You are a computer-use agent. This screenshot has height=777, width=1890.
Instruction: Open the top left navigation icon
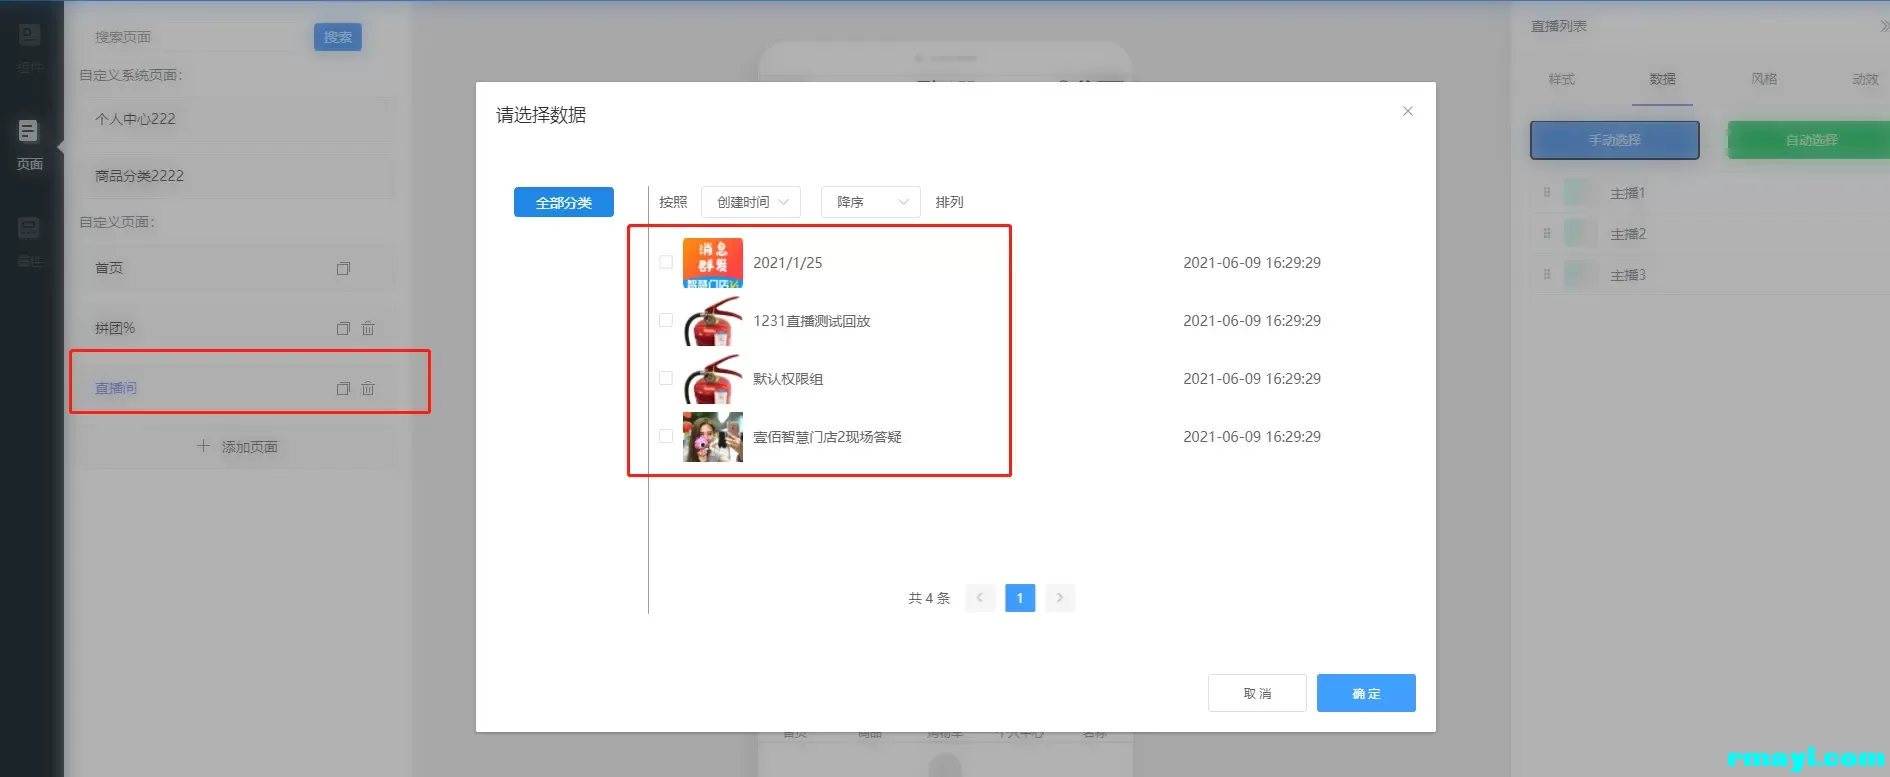pos(29,48)
